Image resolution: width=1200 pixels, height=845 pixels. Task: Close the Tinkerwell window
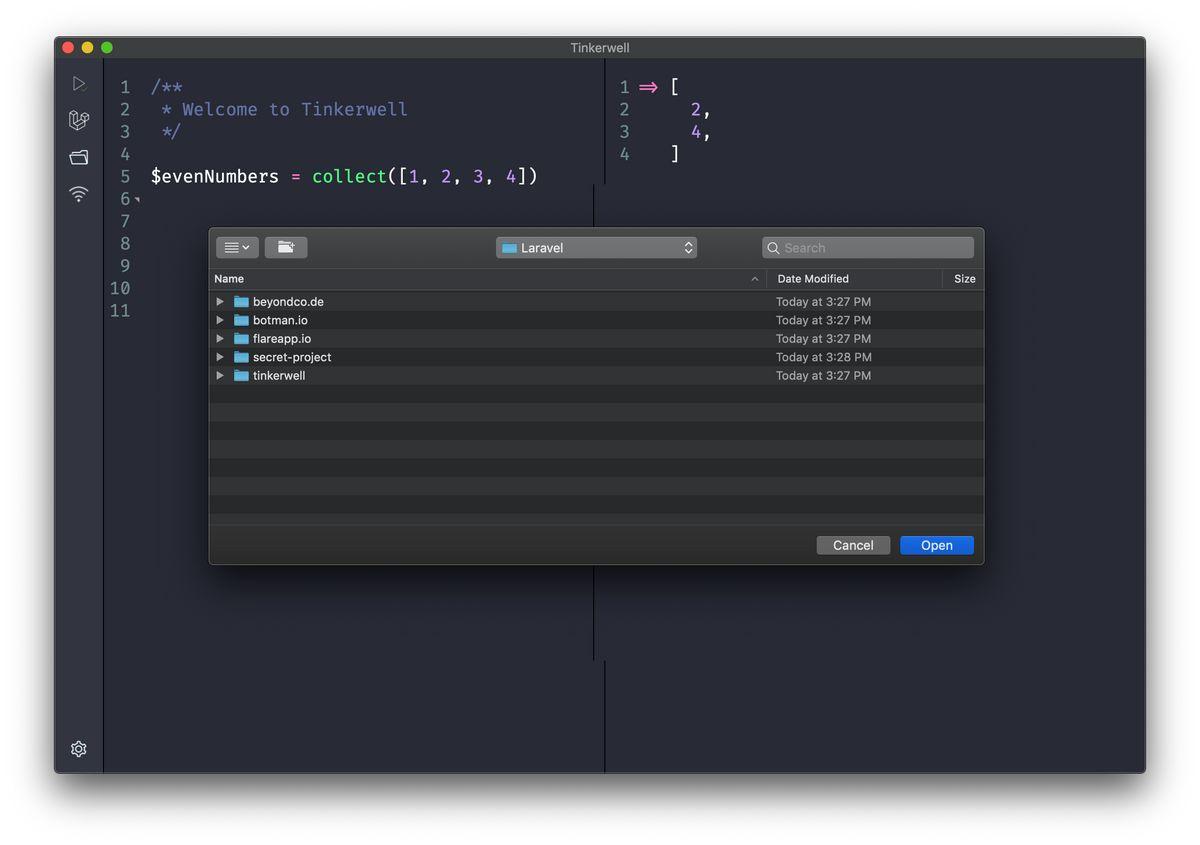pyautogui.click(x=68, y=47)
